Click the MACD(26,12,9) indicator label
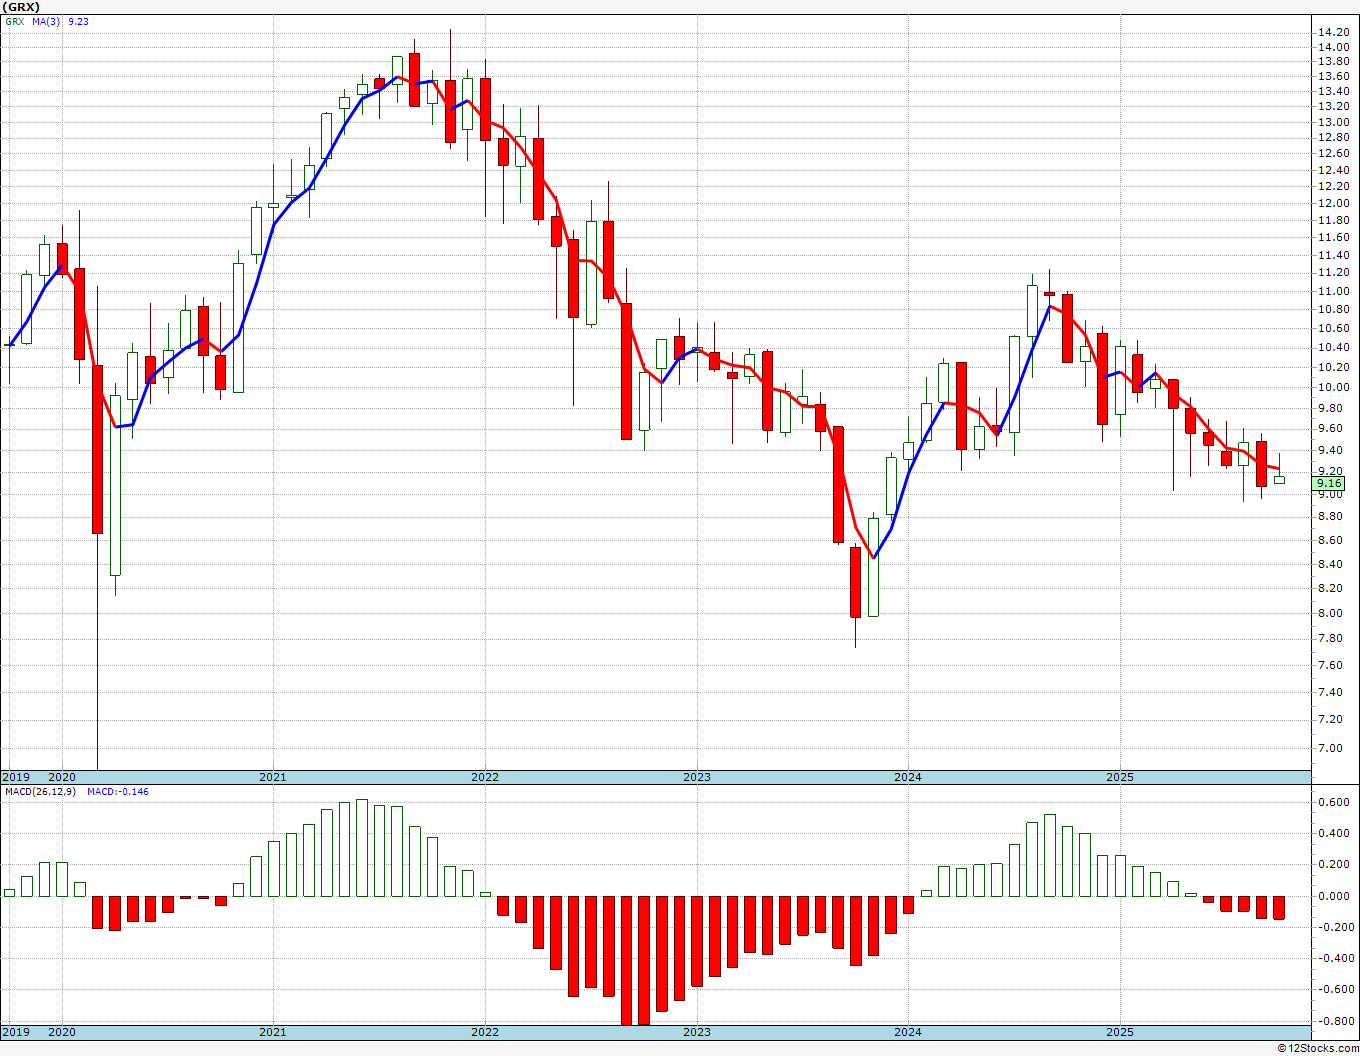 tap(41, 791)
